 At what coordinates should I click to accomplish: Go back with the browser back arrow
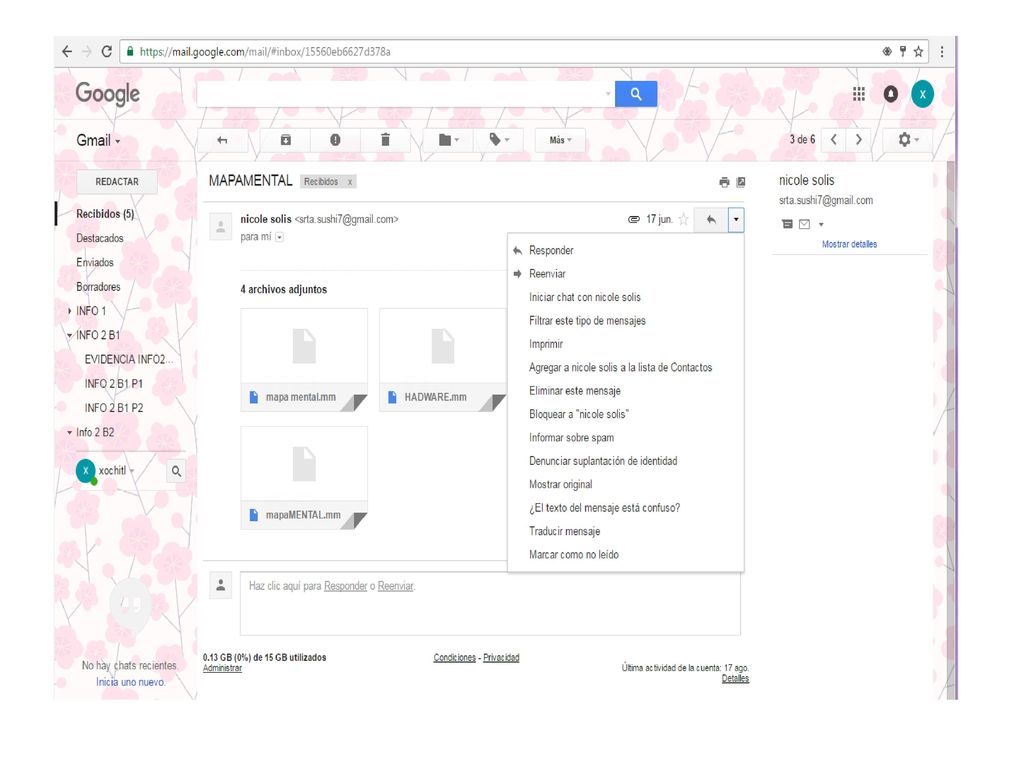pos(67,52)
